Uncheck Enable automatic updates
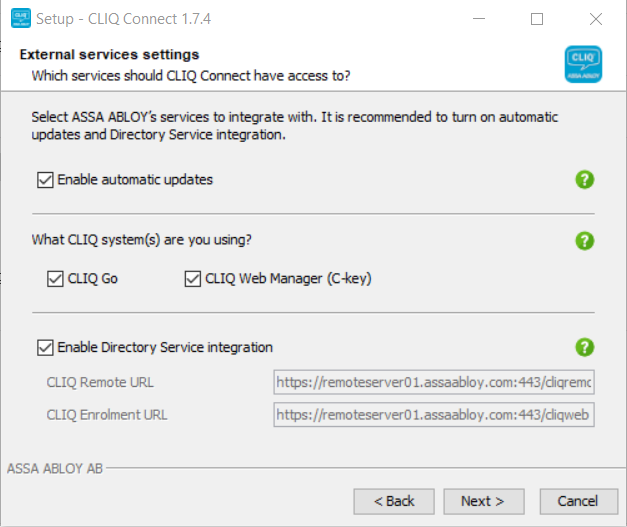627x527 pixels. pyautogui.click(x=45, y=180)
